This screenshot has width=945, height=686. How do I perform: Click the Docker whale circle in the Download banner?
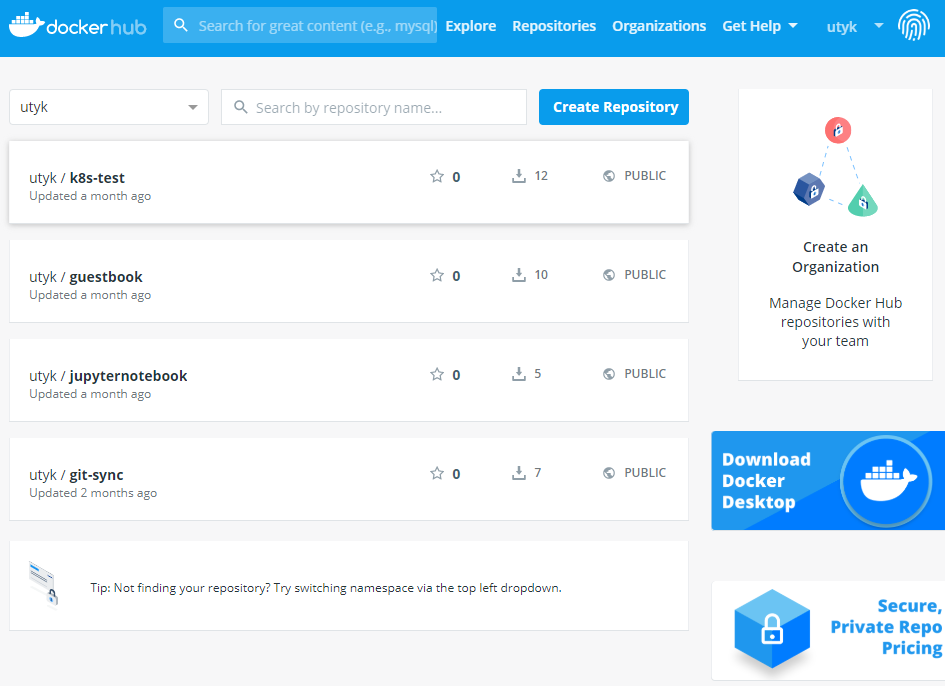coord(886,480)
